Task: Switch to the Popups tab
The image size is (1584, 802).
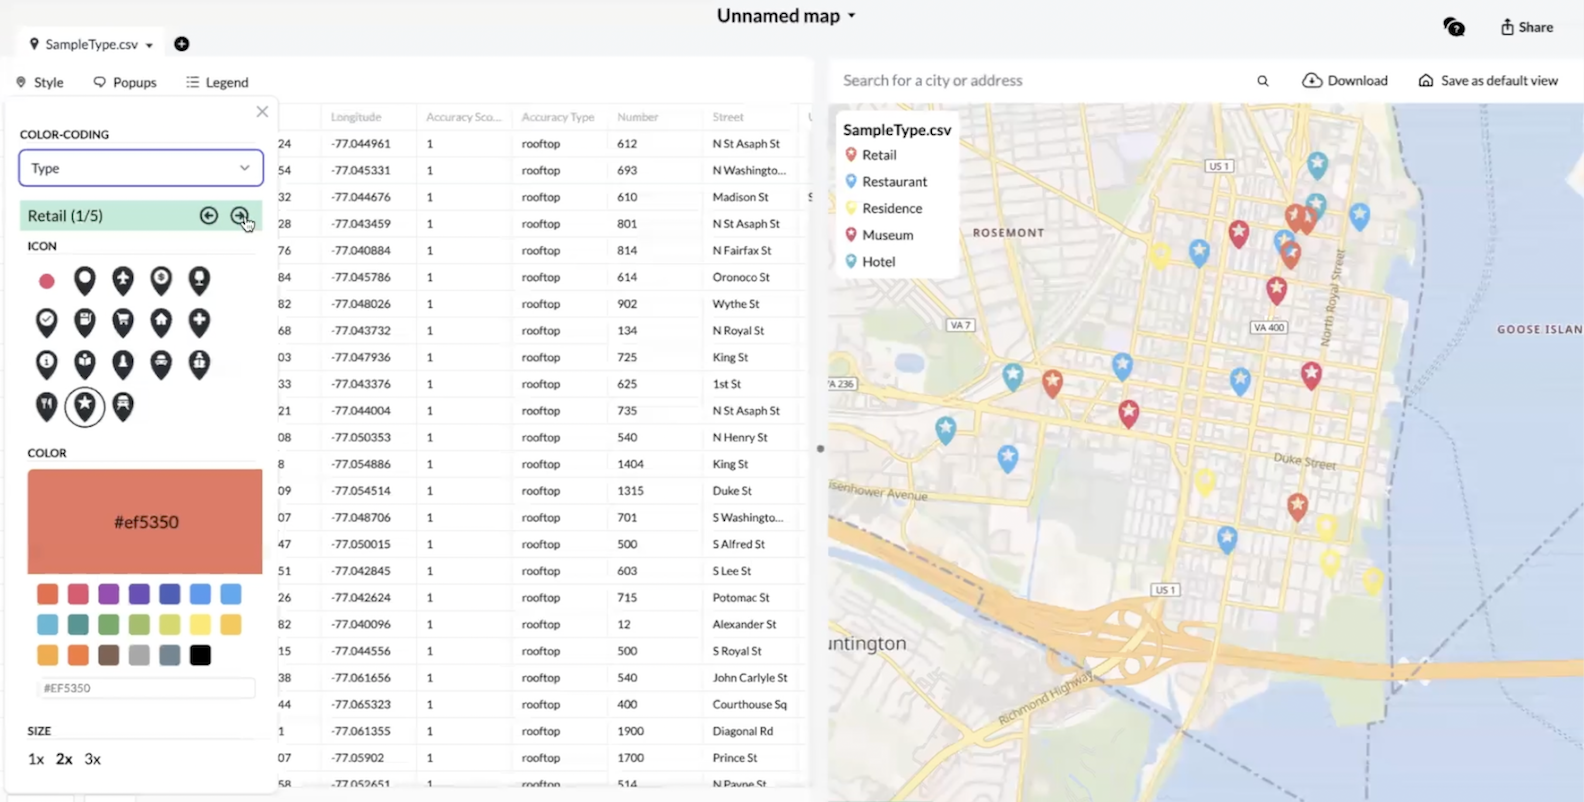Action: 125,82
